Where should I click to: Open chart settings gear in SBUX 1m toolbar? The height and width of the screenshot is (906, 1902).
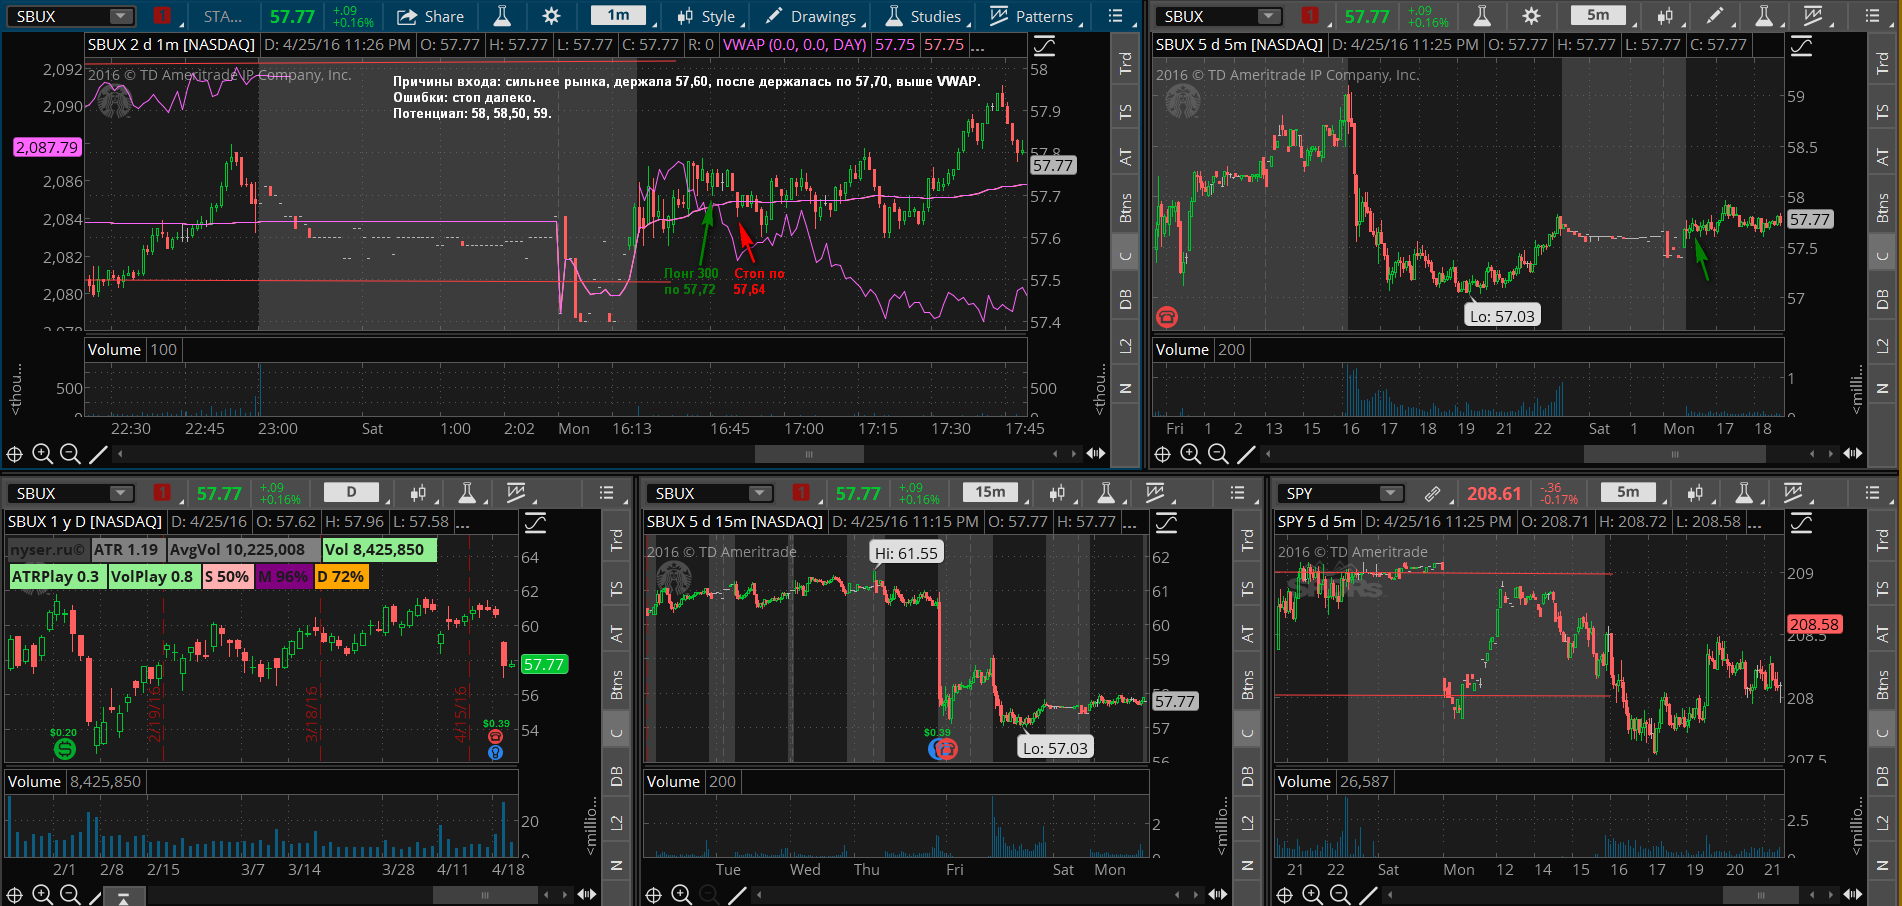tap(551, 16)
